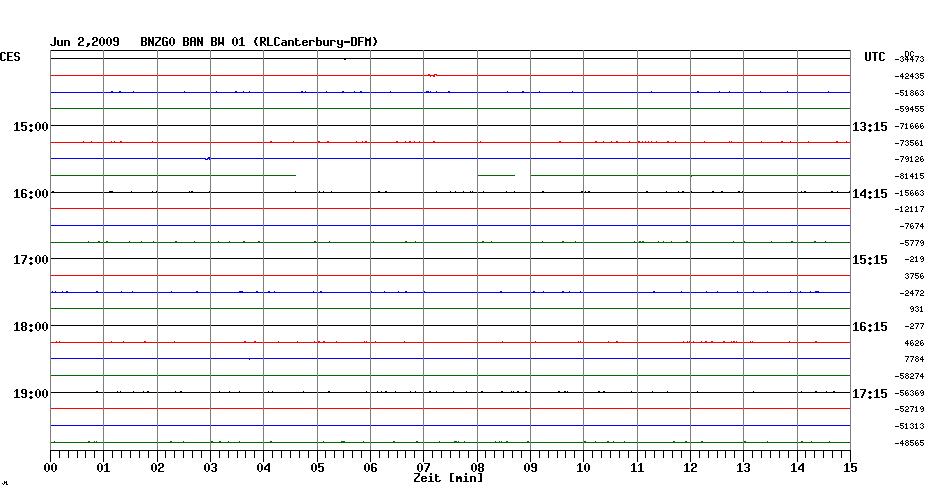Click the 17:15 UTC time label
The width and height of the screenshot is (930, 494).
870,393
